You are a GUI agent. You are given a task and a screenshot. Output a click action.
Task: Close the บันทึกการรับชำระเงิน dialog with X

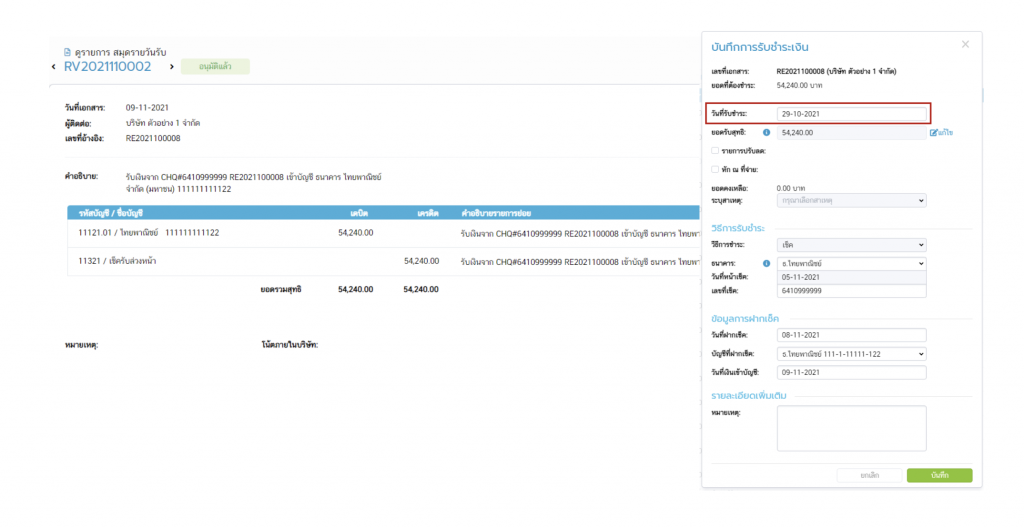click(x=964, y=44)
